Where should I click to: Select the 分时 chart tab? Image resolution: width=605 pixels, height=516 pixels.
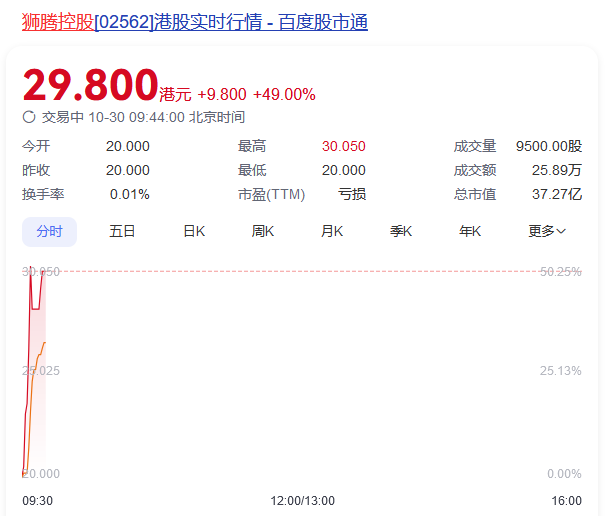pyautogui.click(x=49, y=231)
